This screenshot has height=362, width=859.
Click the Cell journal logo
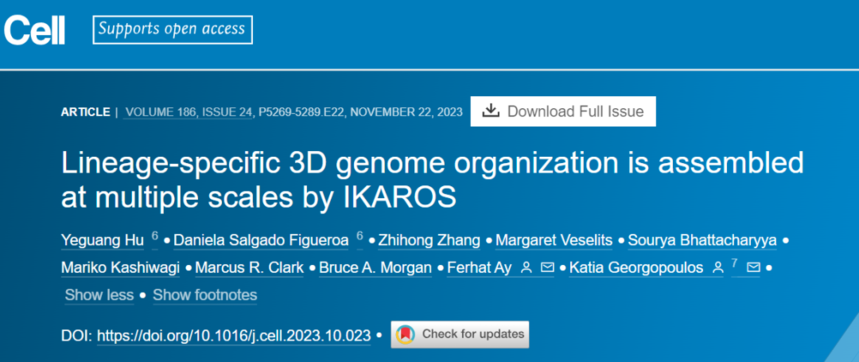34,30
